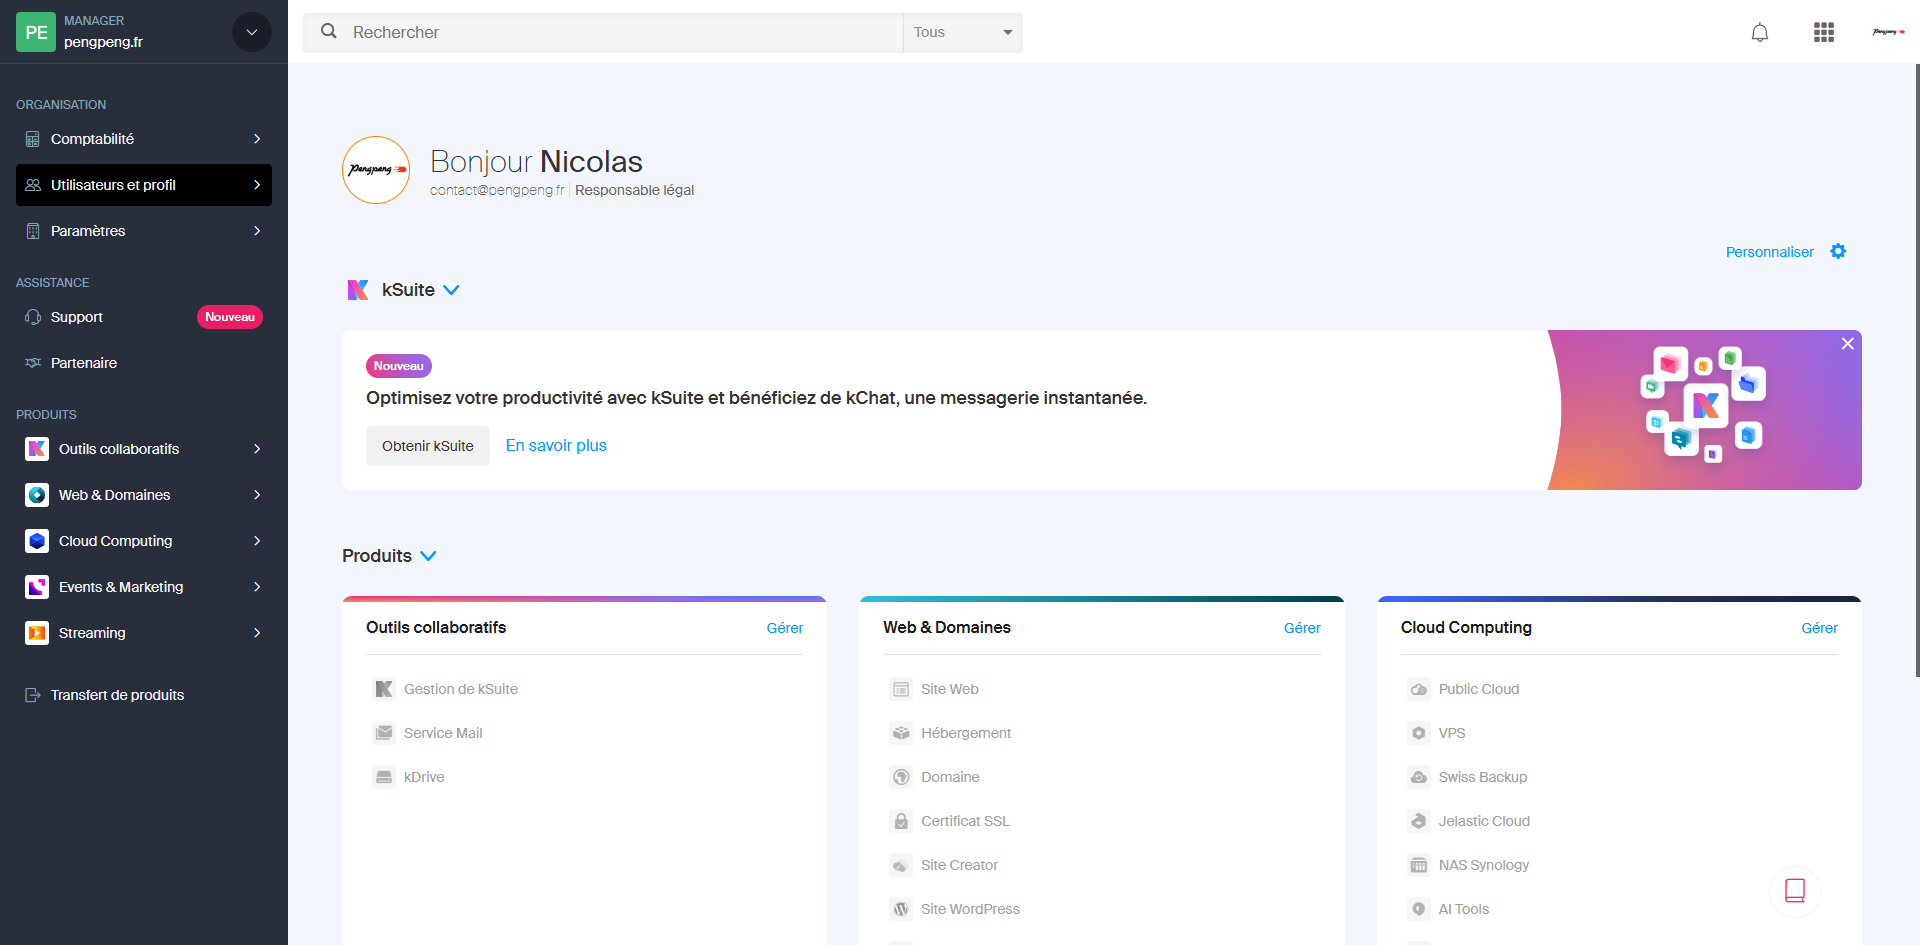Click the green PE organisation badge

click(36, 32)
